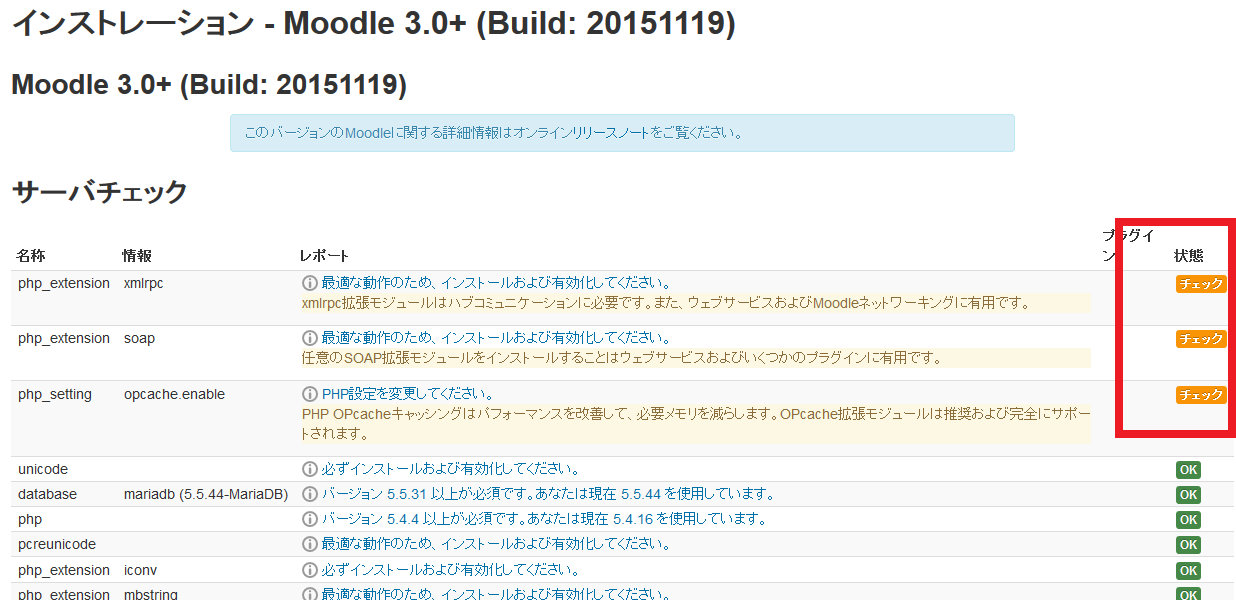Click the orange チェック badge for opcache.enable
1236x600 pixels.
click(1200, 395)
